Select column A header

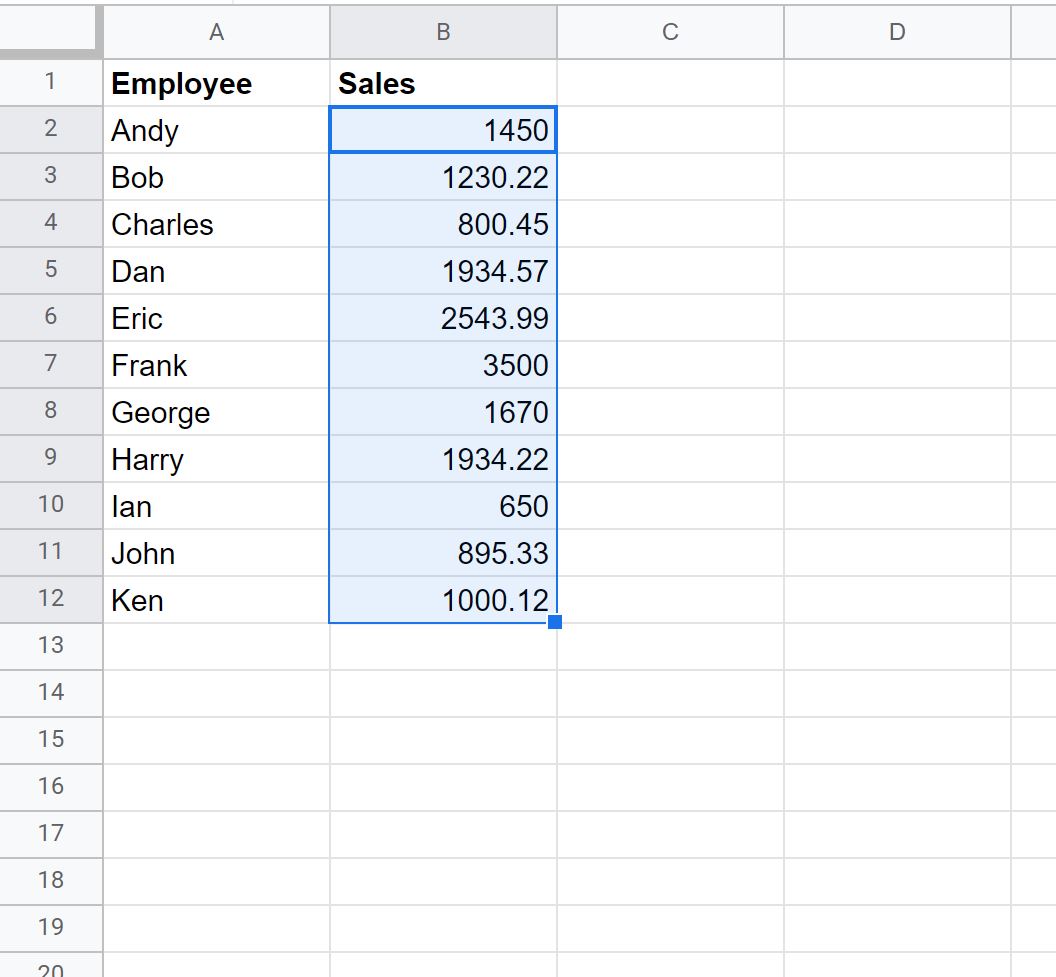(x=216, y=31)
